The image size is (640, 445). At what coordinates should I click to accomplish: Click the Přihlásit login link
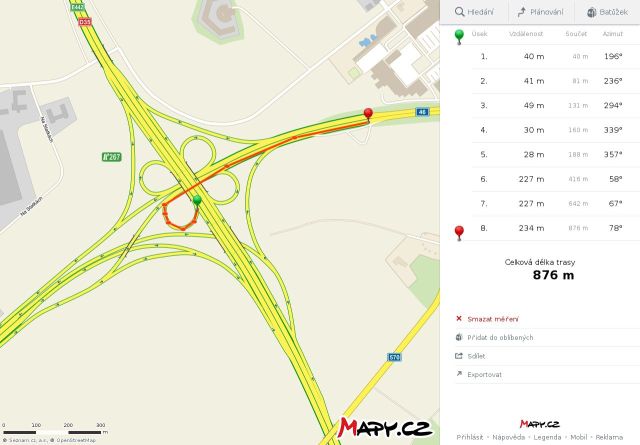(469, 437)
